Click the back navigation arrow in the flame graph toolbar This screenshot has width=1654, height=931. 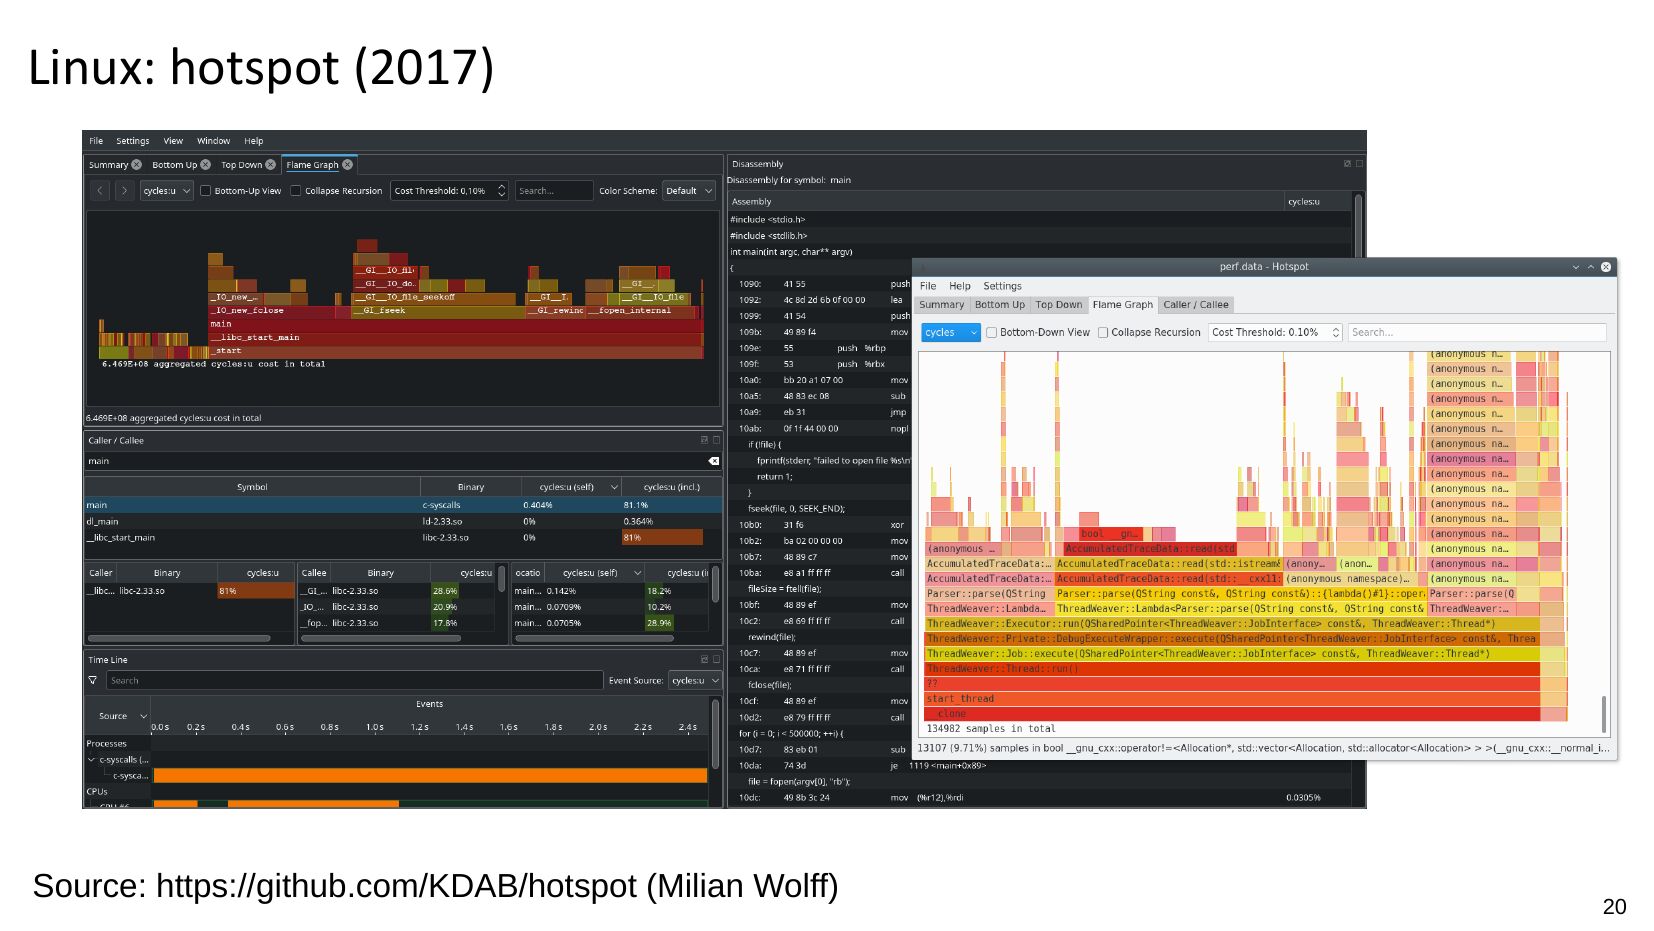(x=100, y=191)
